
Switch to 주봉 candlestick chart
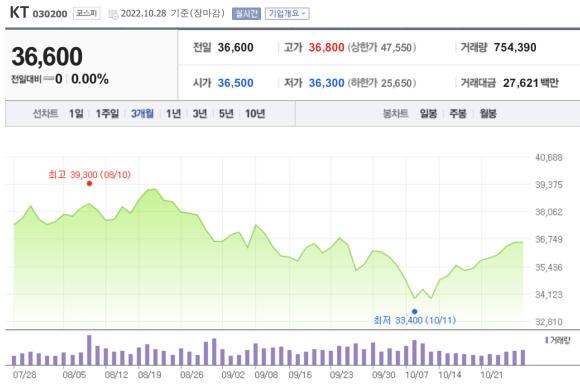pyautogui.click(x=458, y=114)
